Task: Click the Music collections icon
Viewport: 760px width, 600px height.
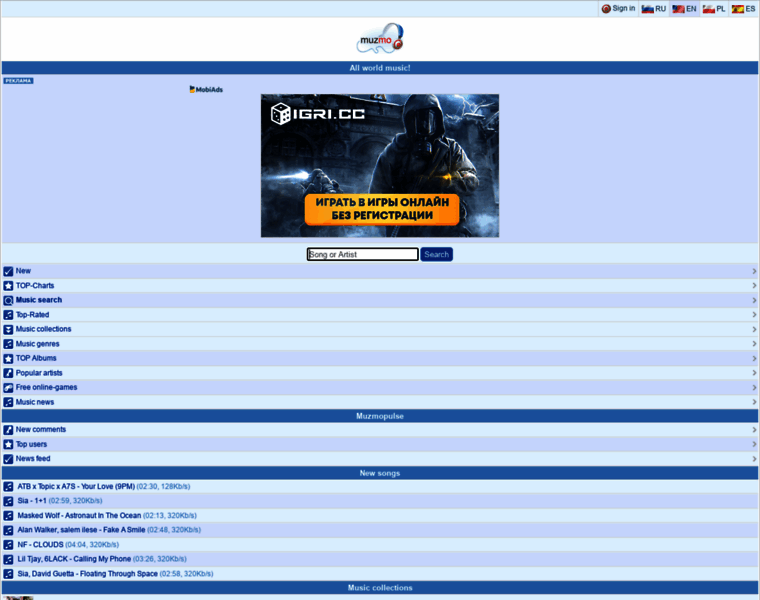Action: (8, 330)
